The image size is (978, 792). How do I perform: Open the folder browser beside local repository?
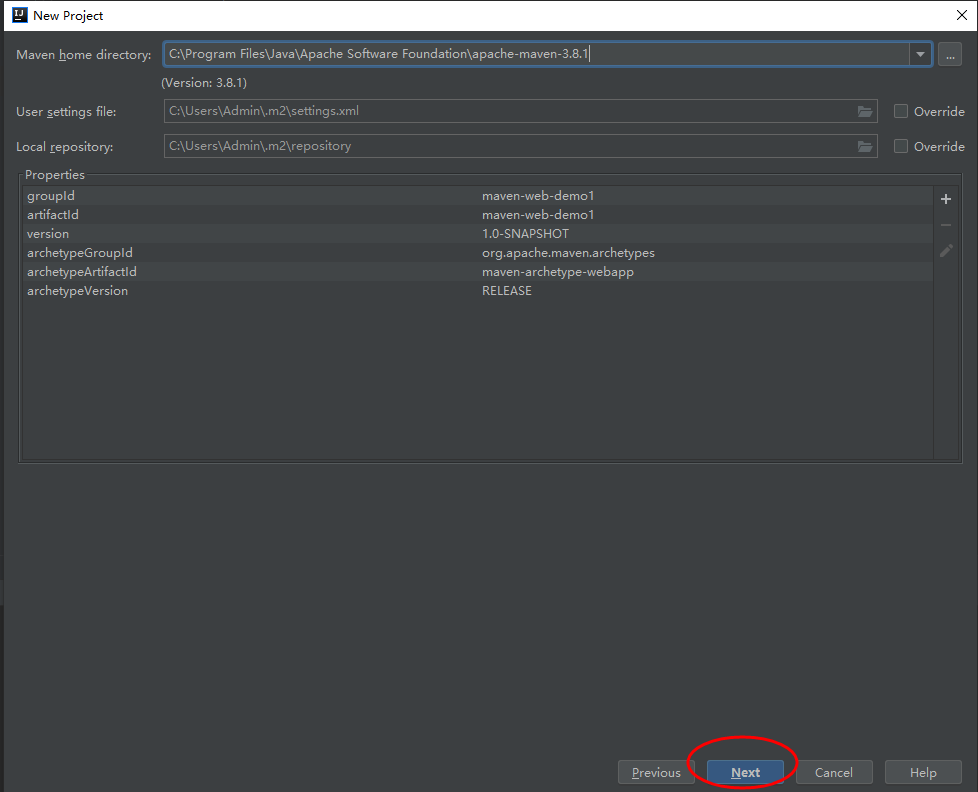(864, 146)
